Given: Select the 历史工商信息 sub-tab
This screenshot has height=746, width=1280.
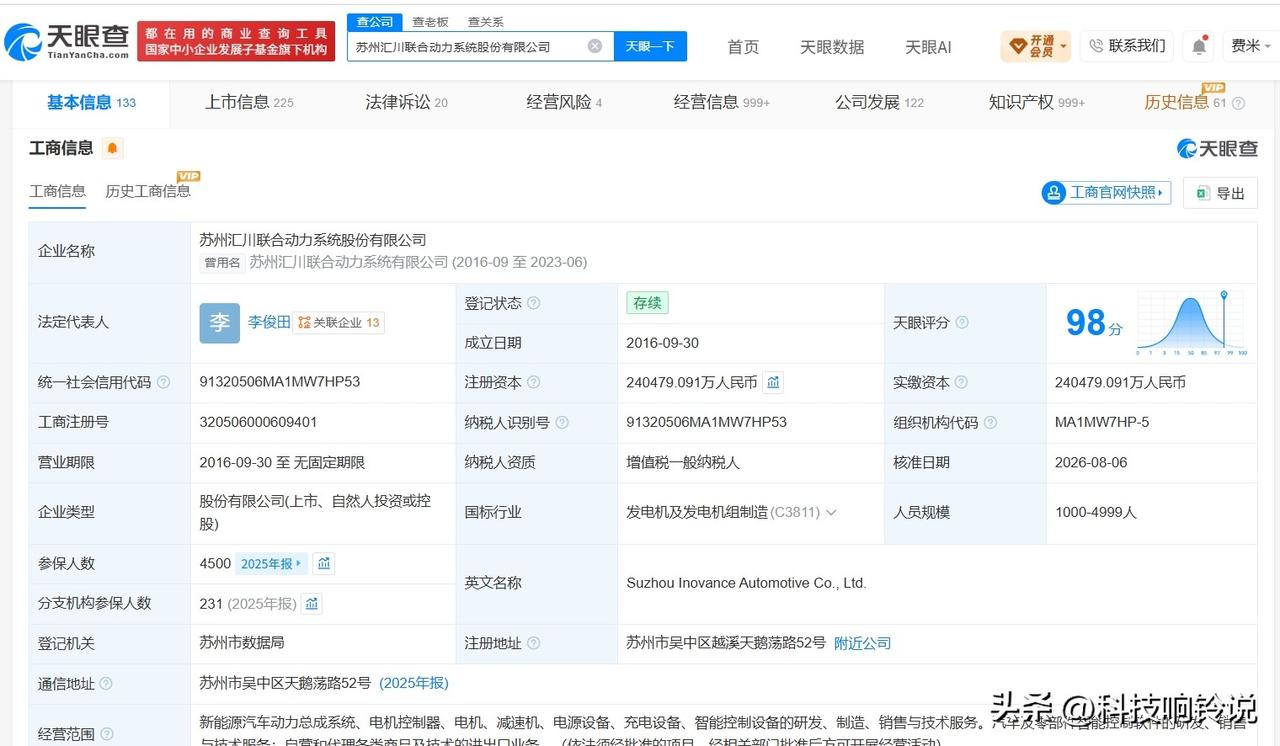Looking at the screenshot, I should (x=148, y=191).
